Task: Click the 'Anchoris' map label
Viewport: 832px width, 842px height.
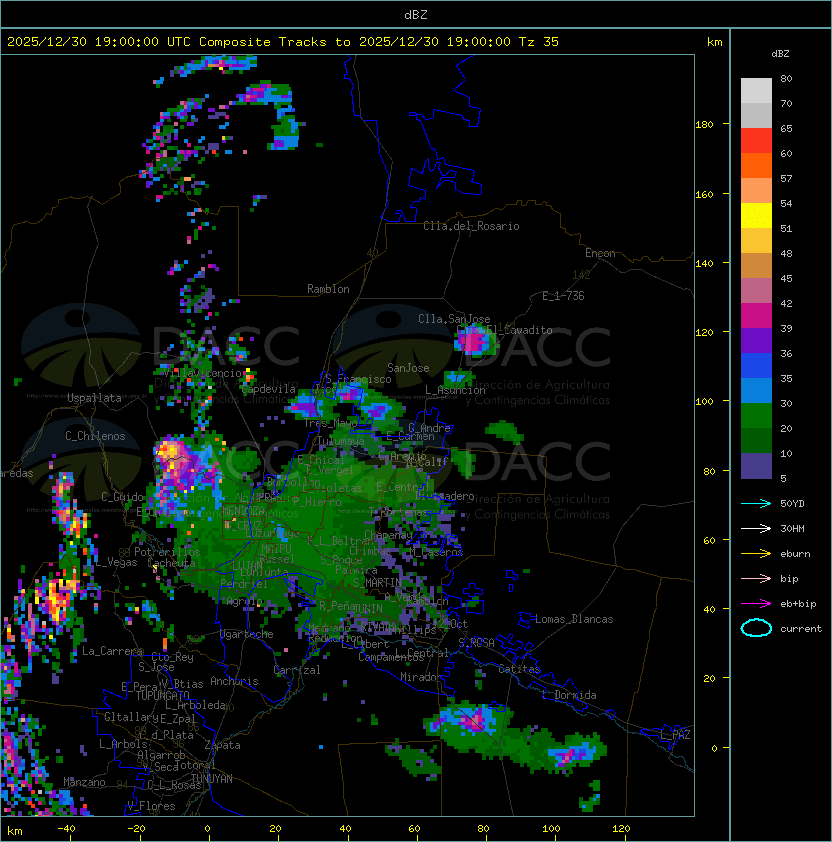Action: (x=234, y=681)
